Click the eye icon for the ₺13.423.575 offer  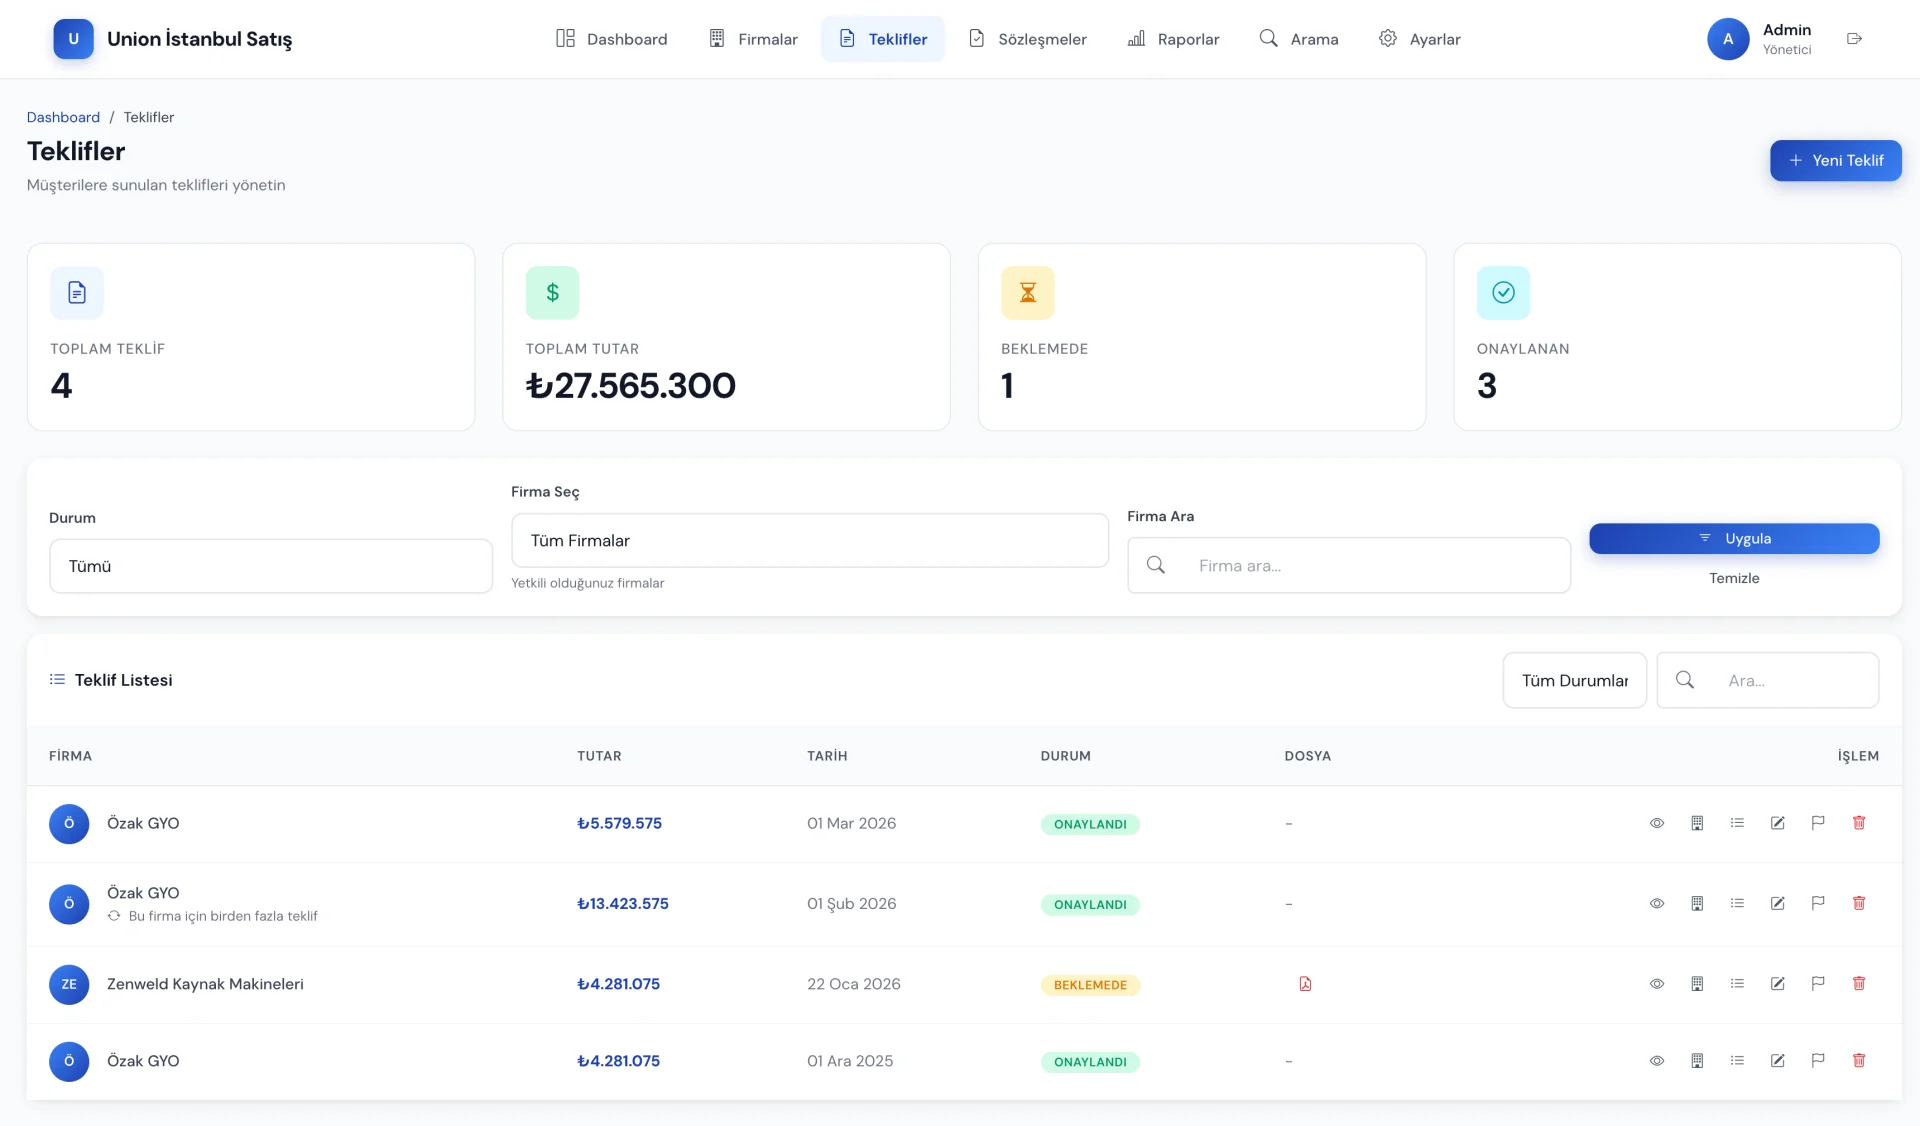point(1657,903)
